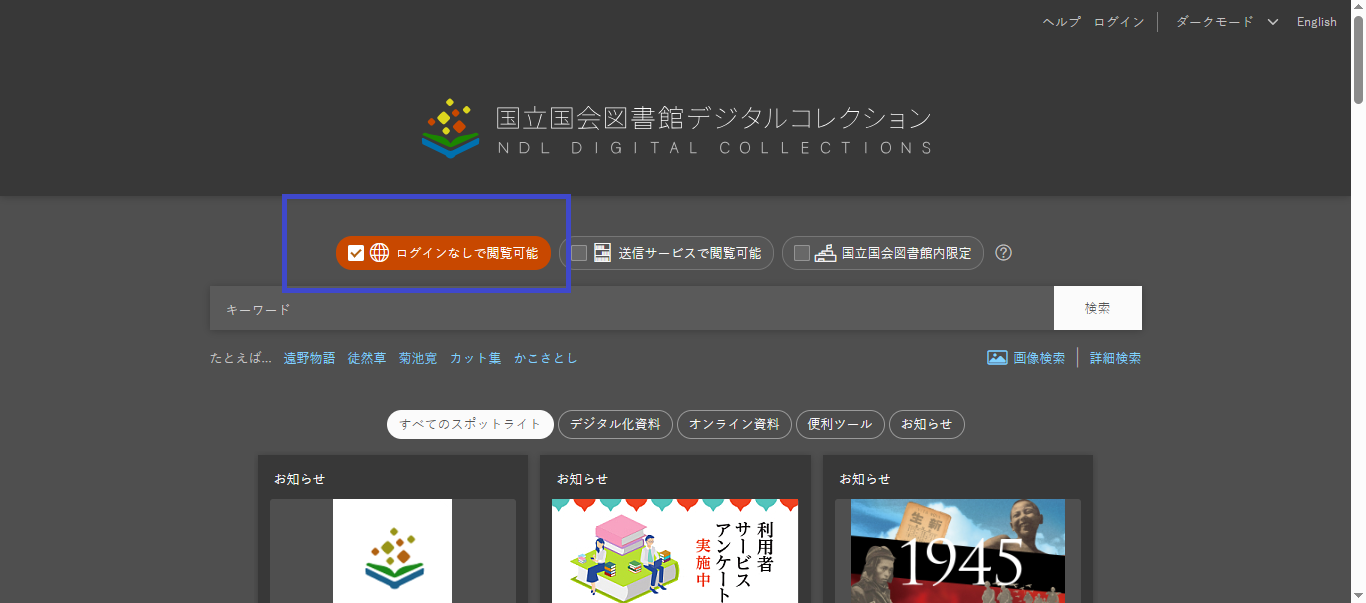Toggle ログインなしで閲覧可能 checkbox
Viewport: 1366px width, 603px height.
pos(355,253)
